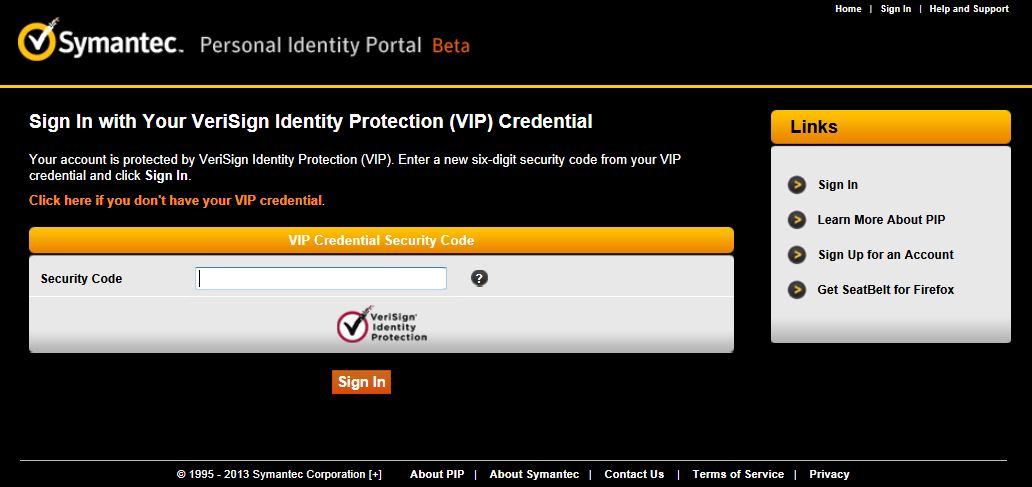Focus the Security Code input field

click(x=321, y=278)
